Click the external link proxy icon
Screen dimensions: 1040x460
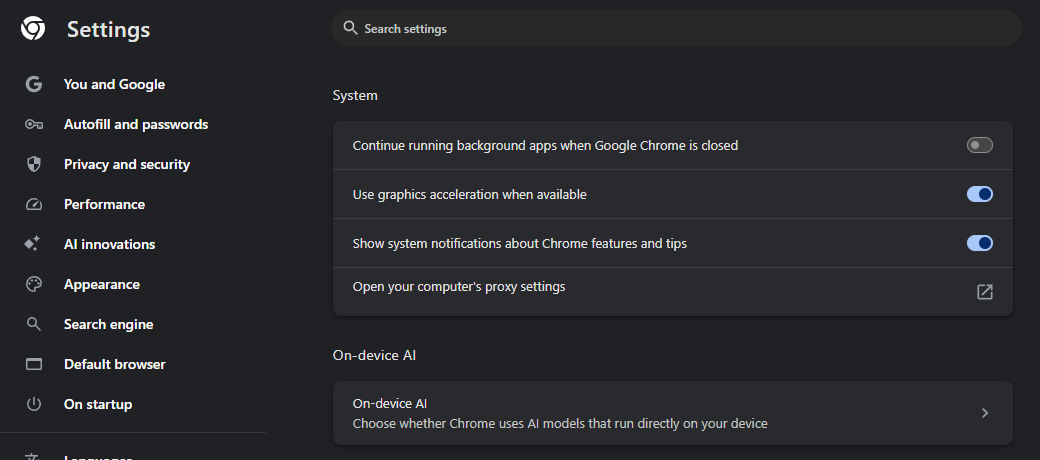coord(985,292)
